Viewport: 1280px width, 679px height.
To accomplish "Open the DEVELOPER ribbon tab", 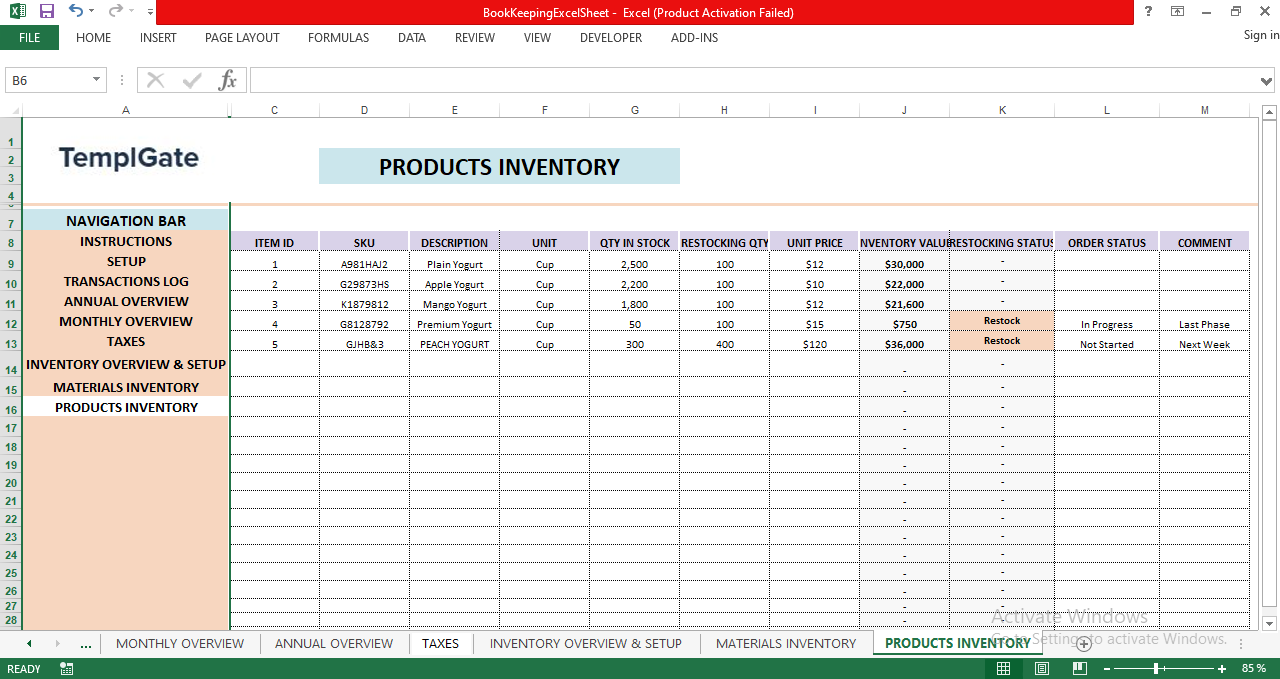I will (611, 38).
